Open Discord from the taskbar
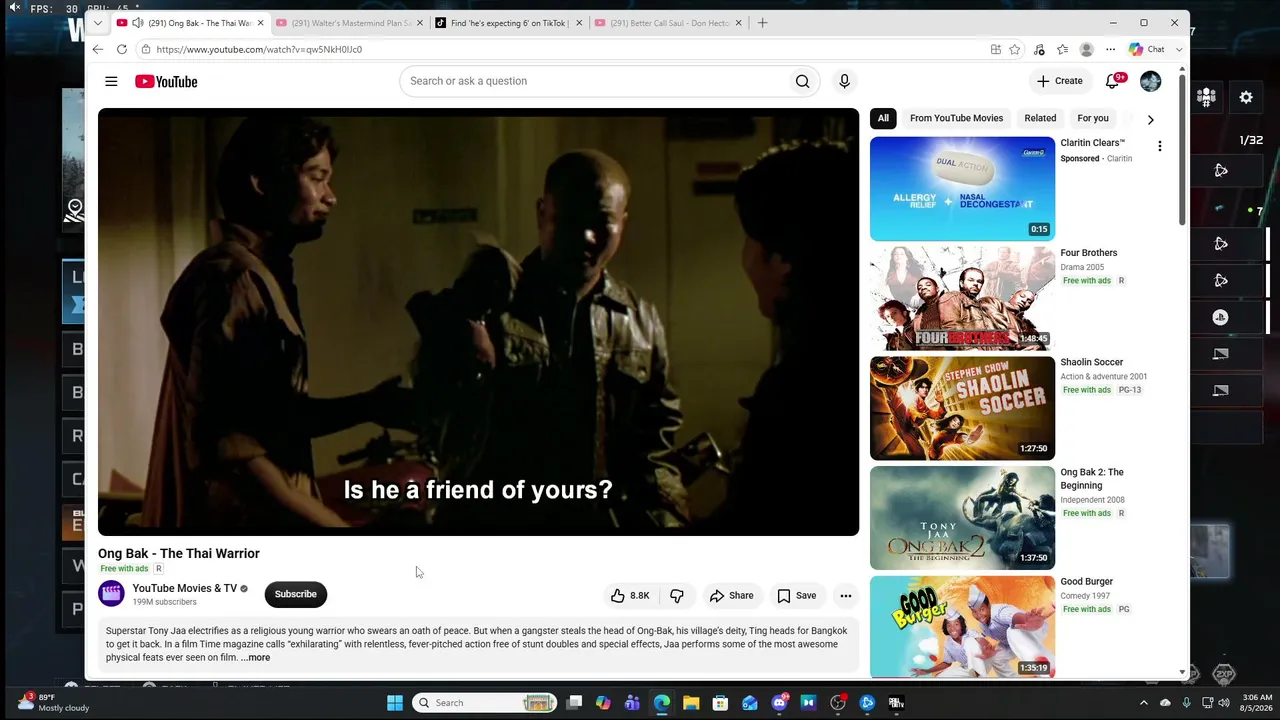Image resolution: width=1280 pixels, height=720 pixels. [x=779, y=703]
